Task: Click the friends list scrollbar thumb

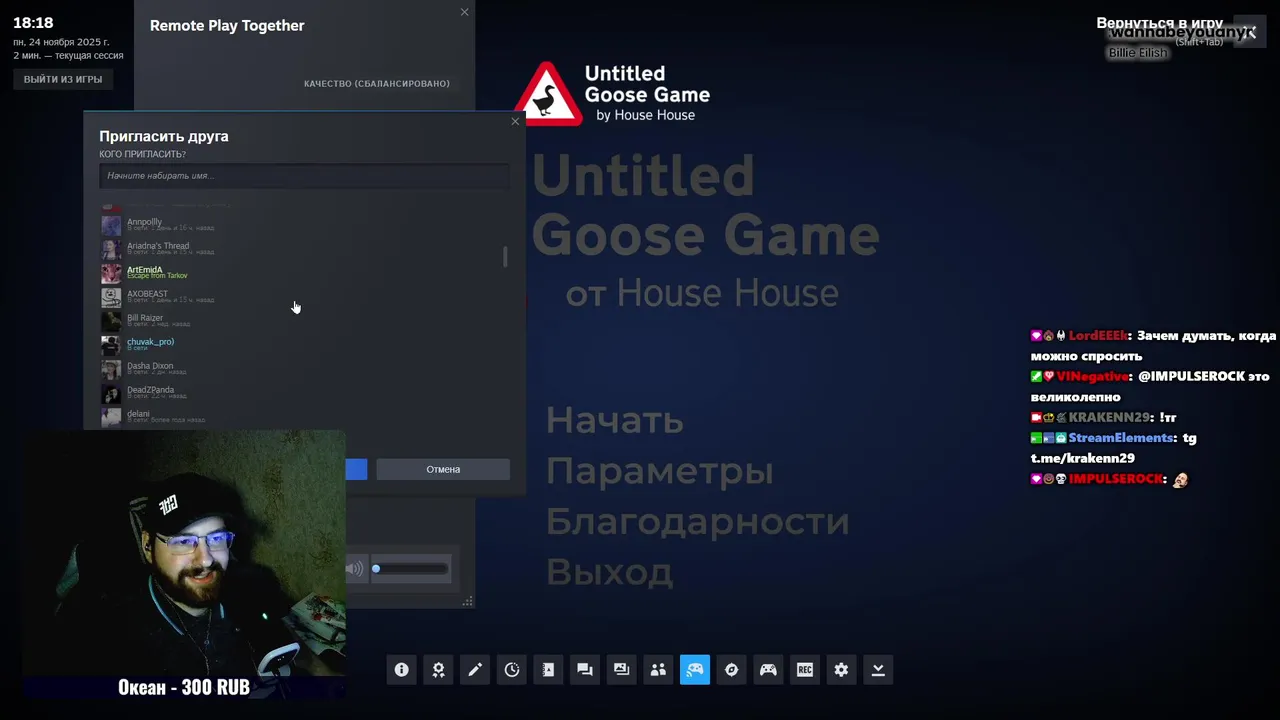Action: pyautogui.click(x=505, y=257)
